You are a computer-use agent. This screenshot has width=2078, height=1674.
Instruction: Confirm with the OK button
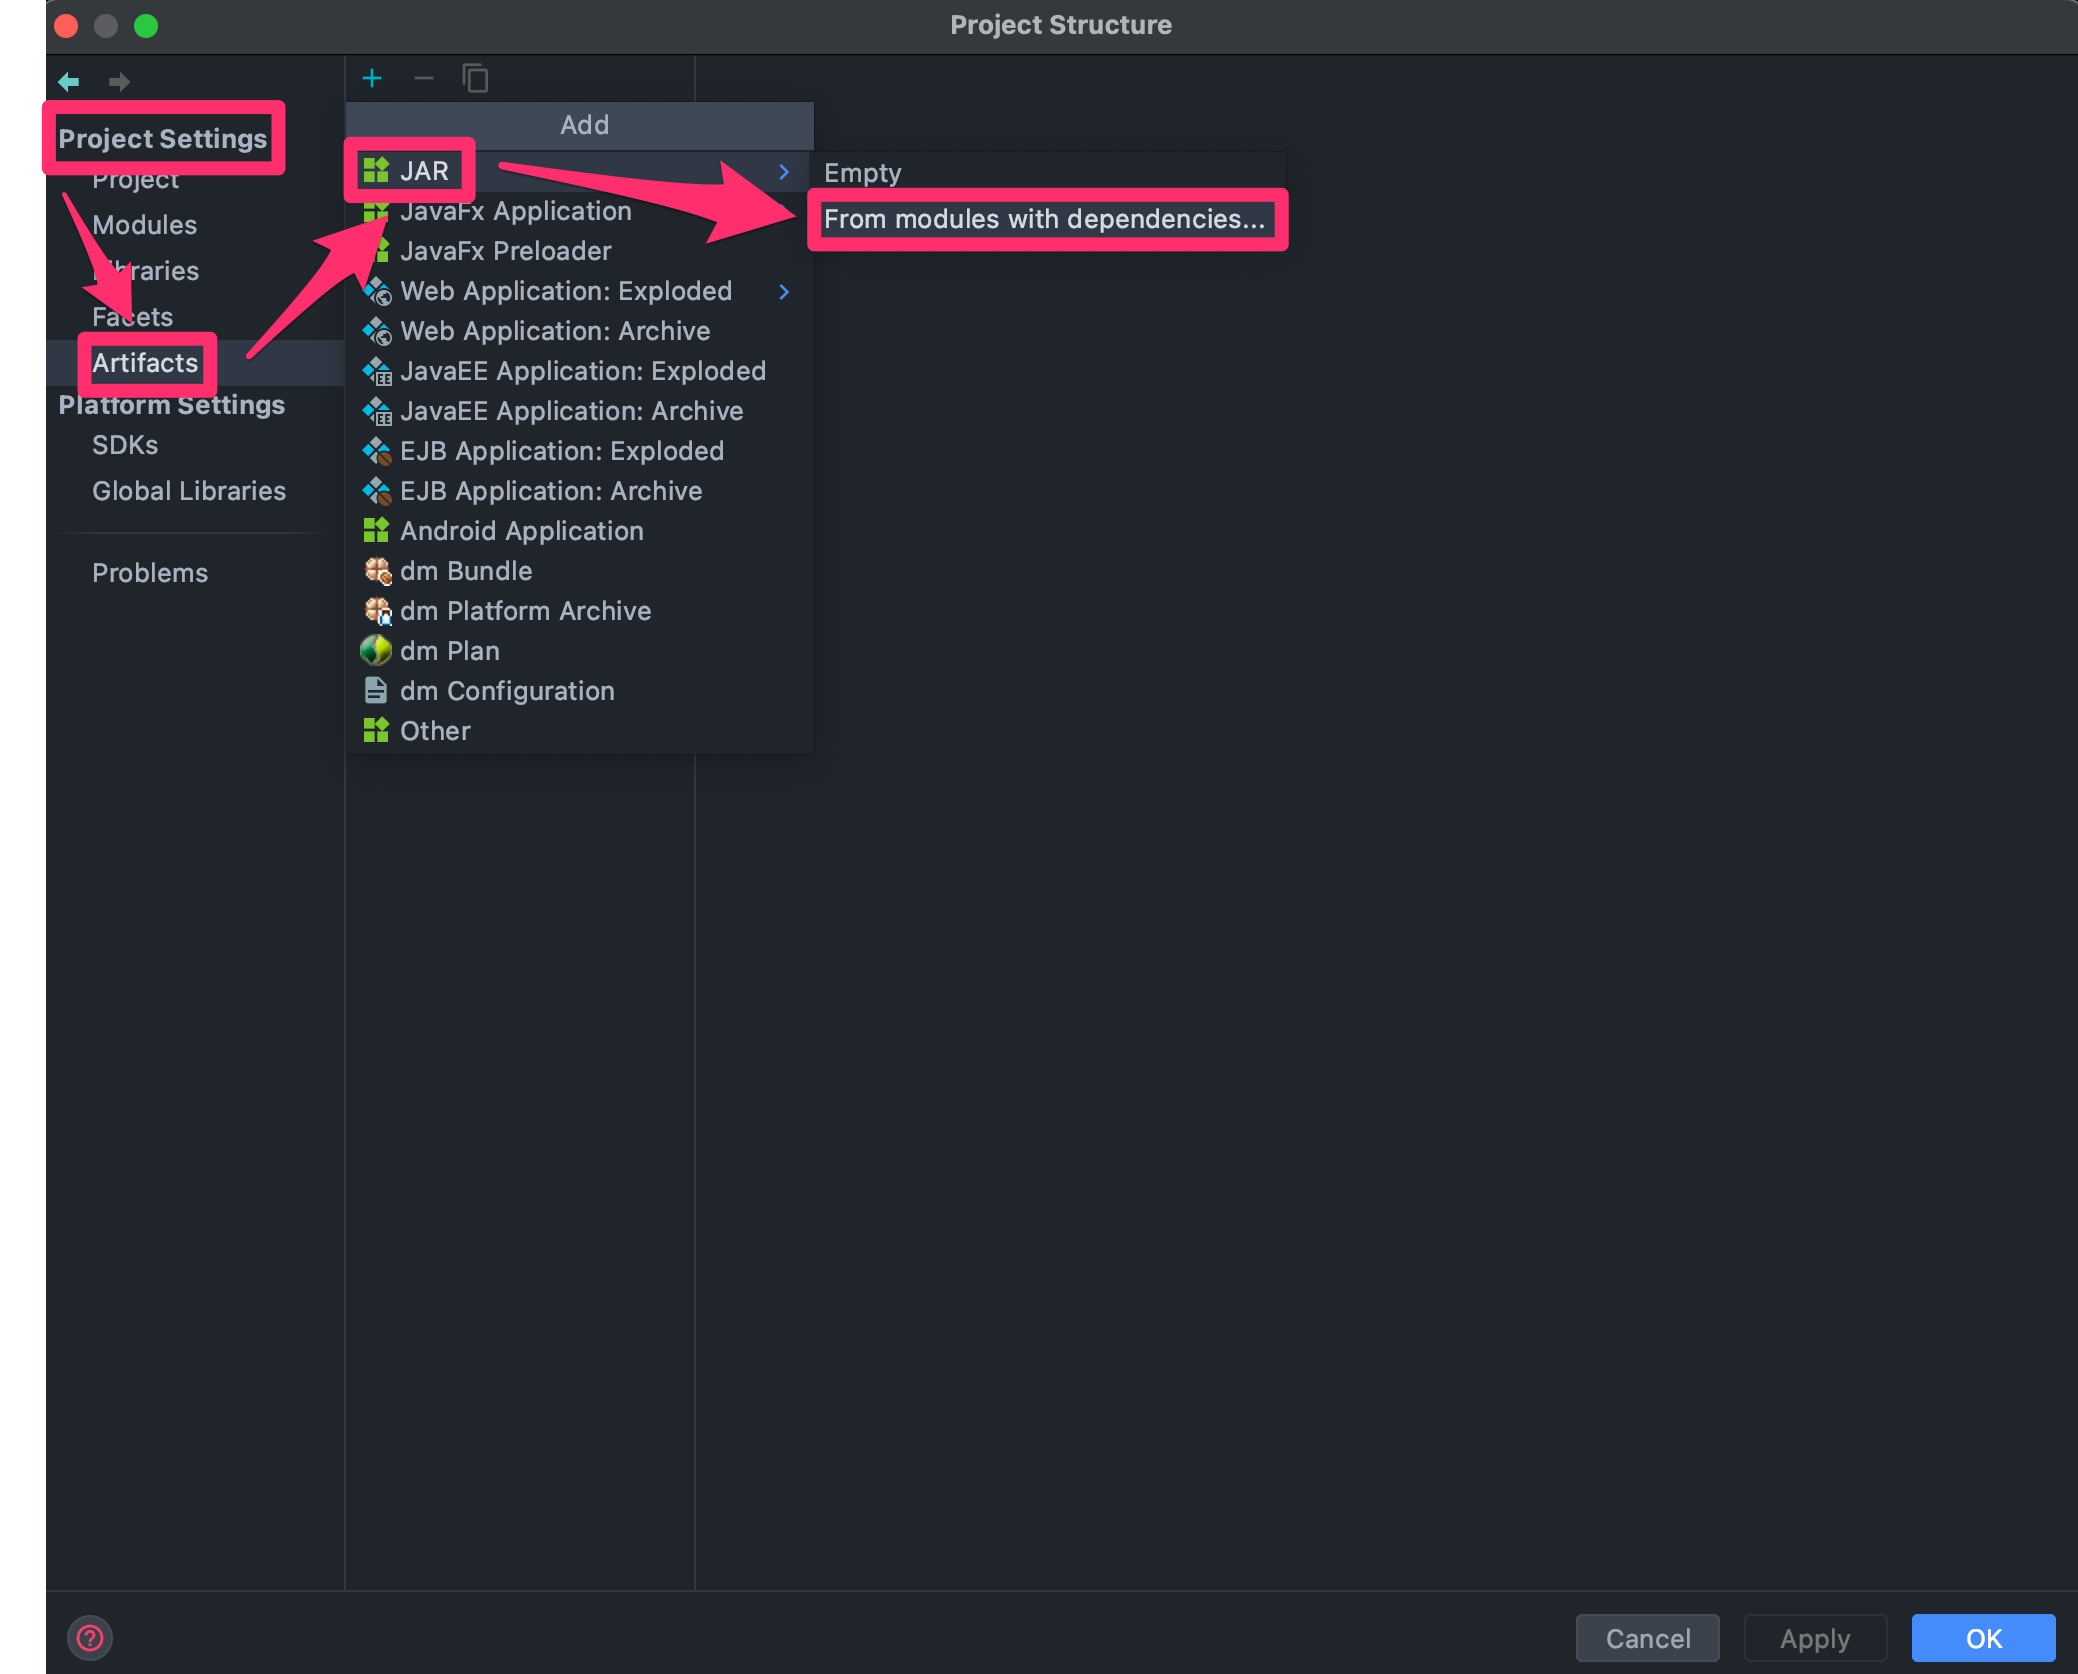(1982, 1638)
